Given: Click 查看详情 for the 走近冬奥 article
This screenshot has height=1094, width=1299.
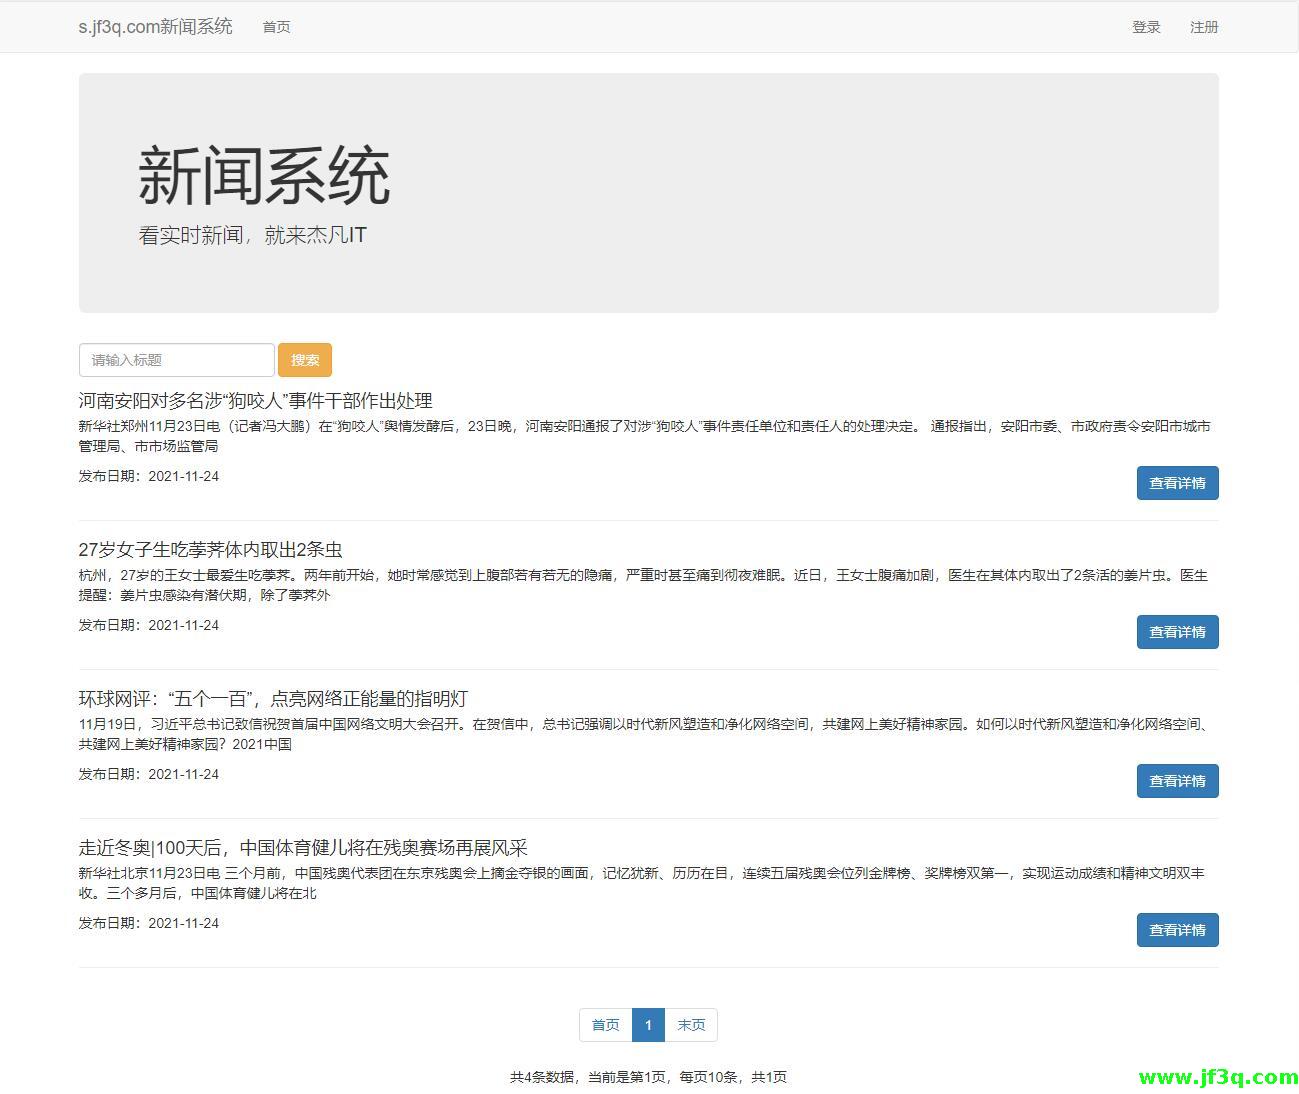Looking at the screenshot, I should point(1177,930).
